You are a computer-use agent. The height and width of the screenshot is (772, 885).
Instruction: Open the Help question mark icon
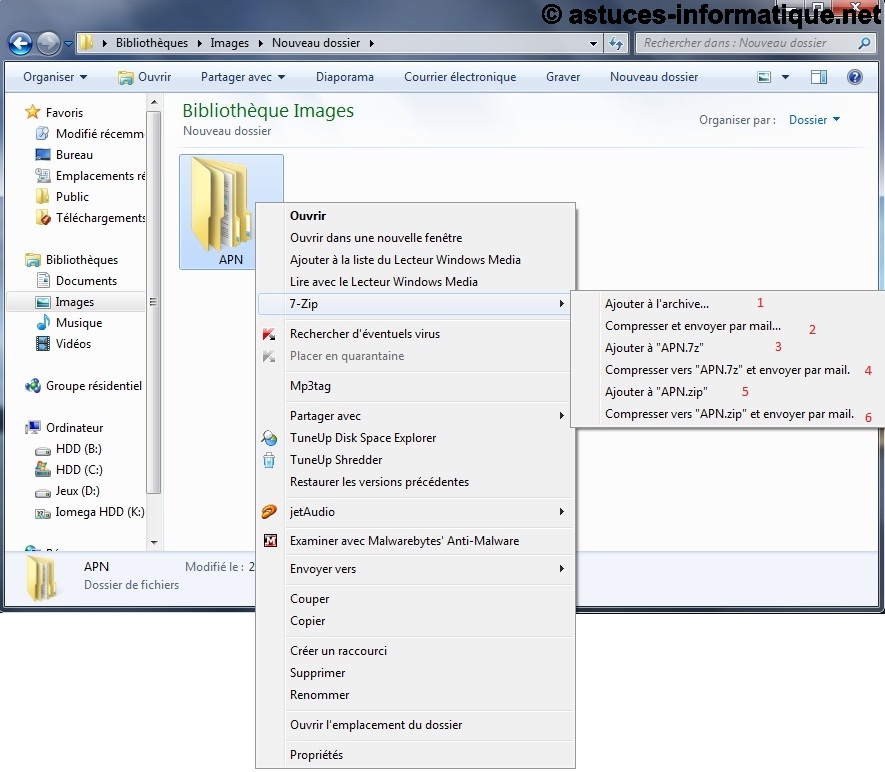(855, 77)
